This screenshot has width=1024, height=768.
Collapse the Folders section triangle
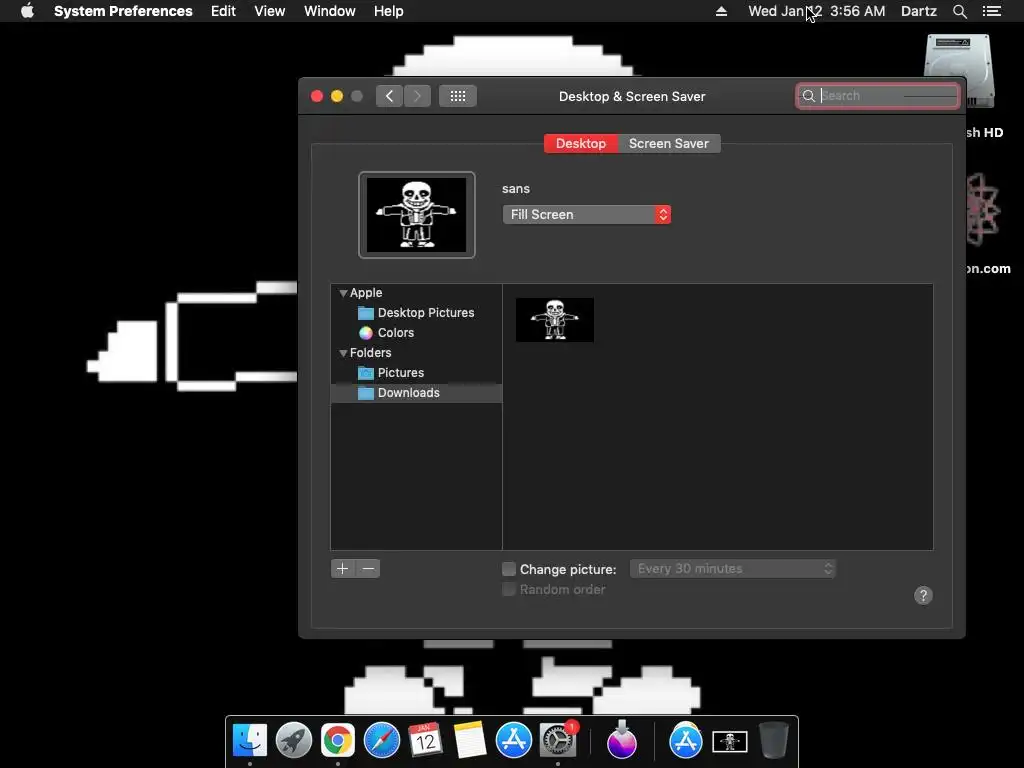[x=343, y=353]
